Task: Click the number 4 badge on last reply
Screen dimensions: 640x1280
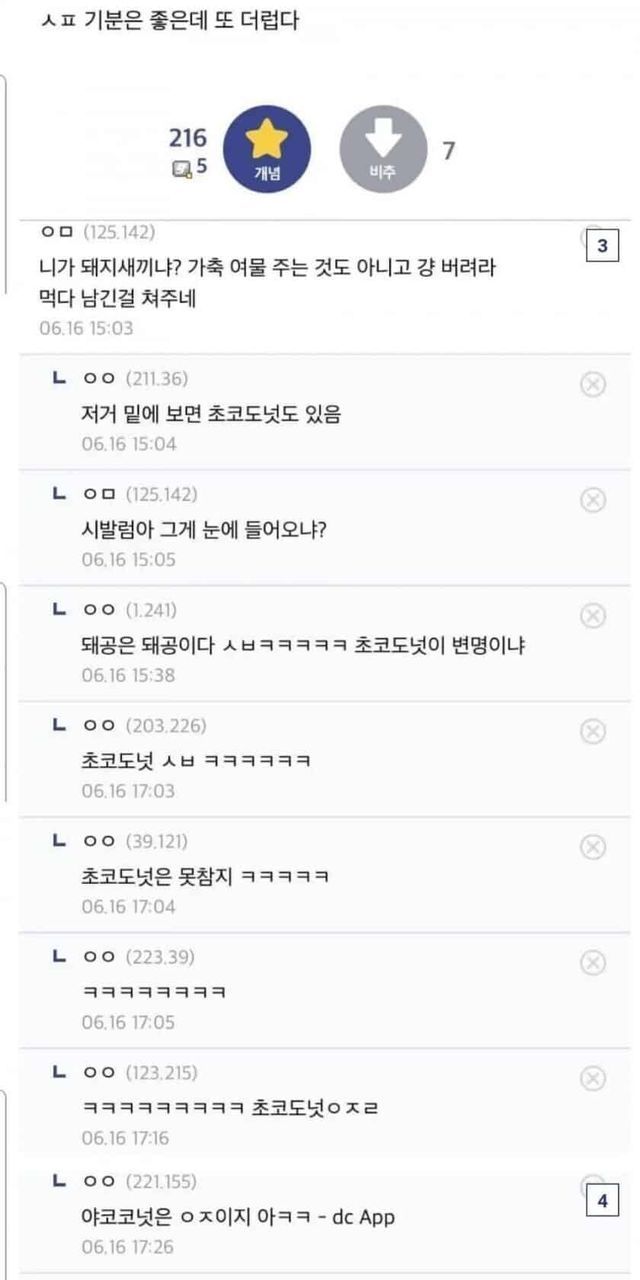Action: [x=602, y=1201]
